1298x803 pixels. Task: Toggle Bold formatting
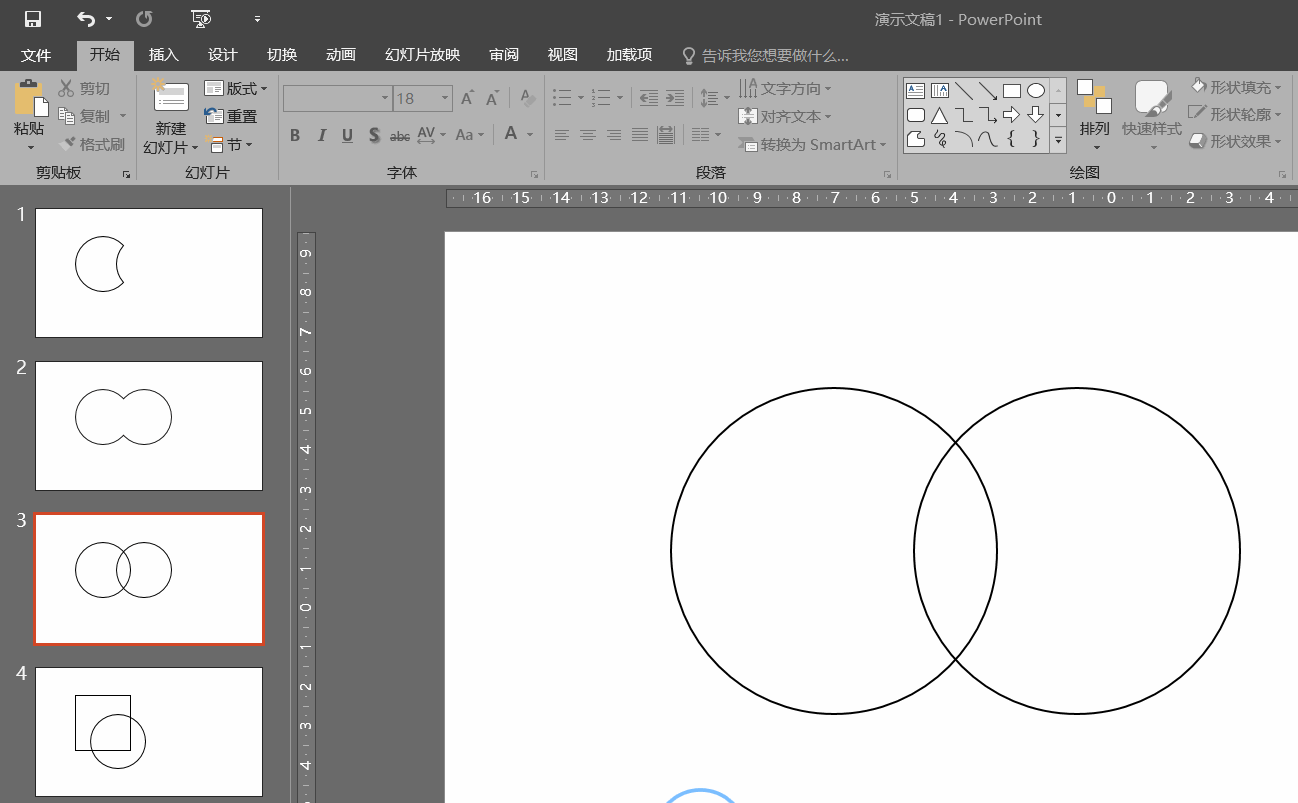(x=295, y=135)
